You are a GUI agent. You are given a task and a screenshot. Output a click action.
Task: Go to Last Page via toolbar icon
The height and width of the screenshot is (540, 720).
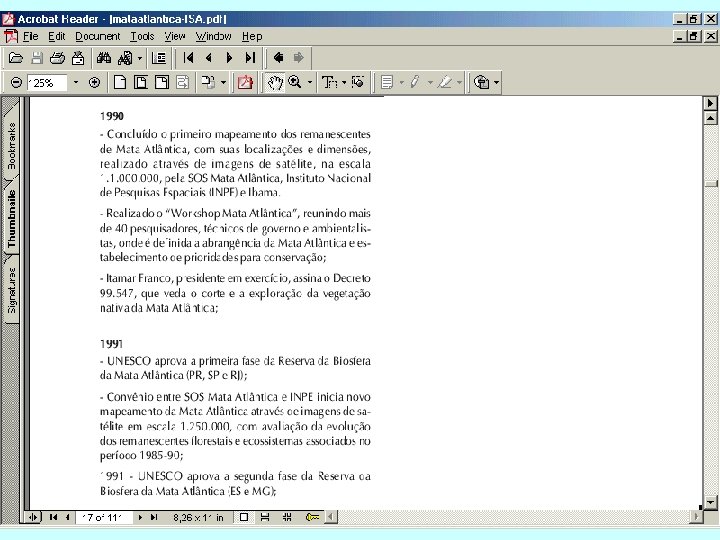coord(250,58)
